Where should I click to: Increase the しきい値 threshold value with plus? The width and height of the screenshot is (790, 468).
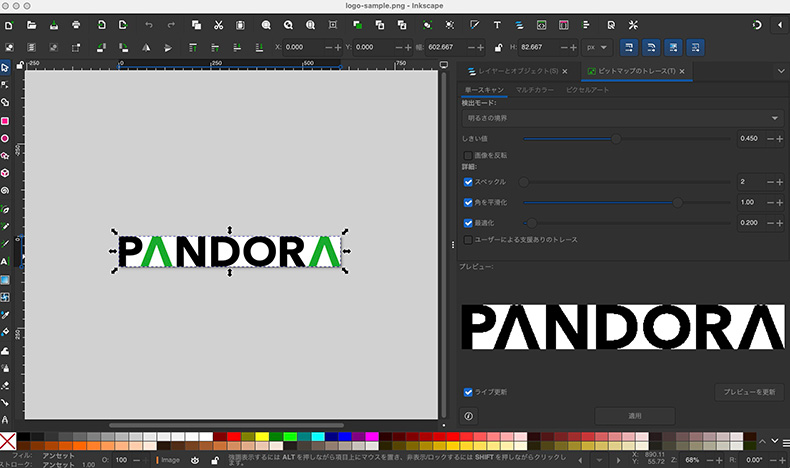pos(779,139)
